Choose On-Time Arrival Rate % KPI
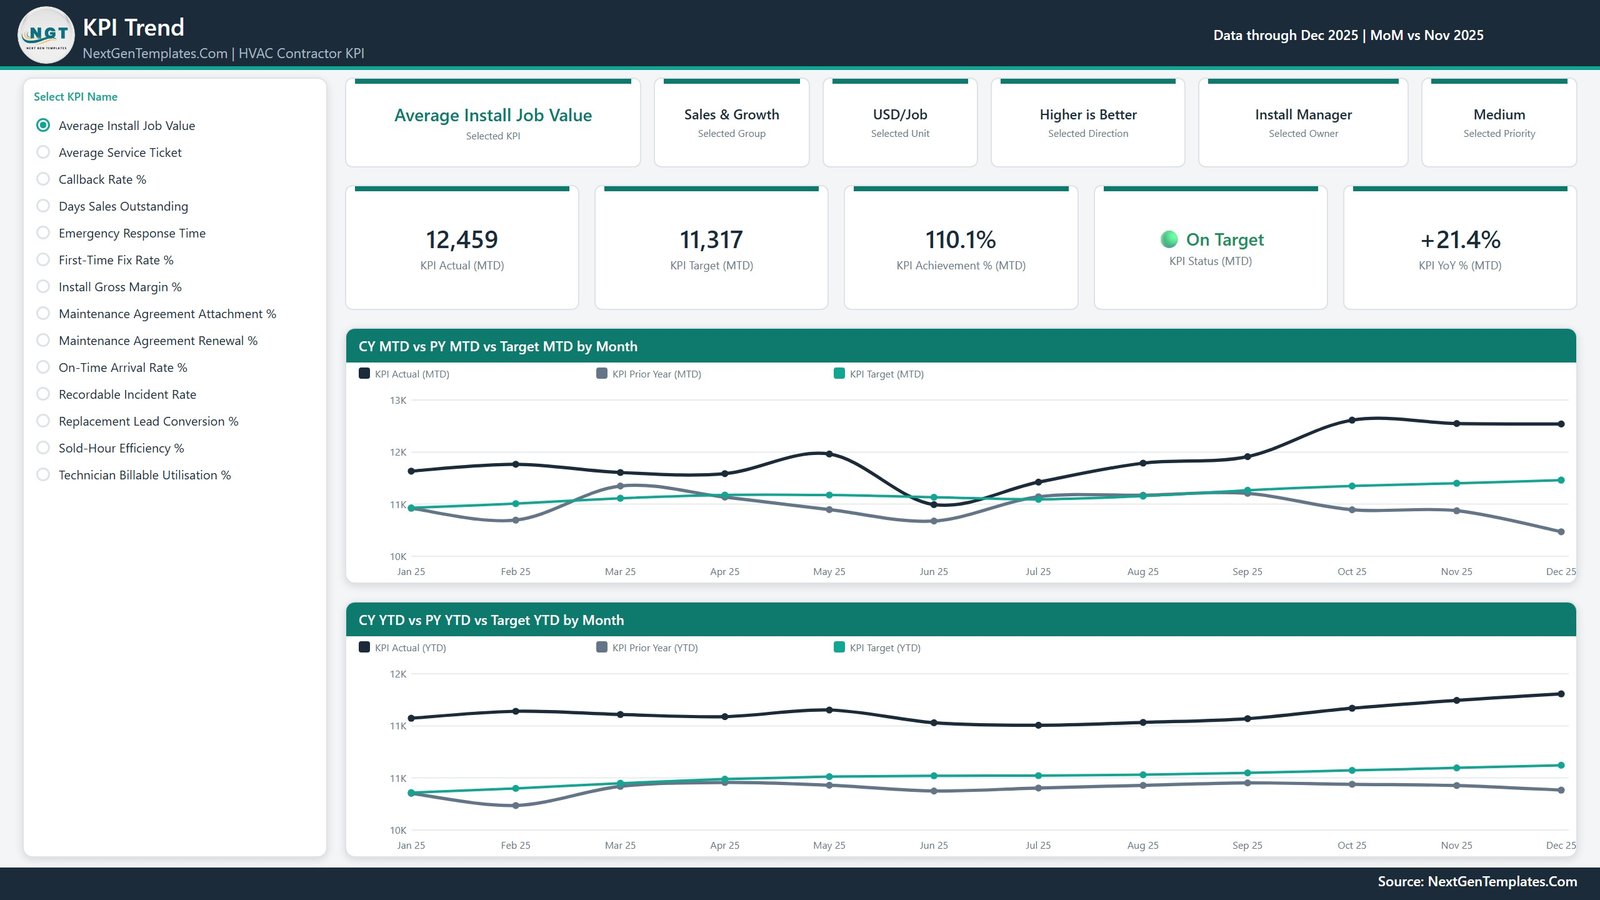Screen dimensions: 1600x900 coord(43,368)
